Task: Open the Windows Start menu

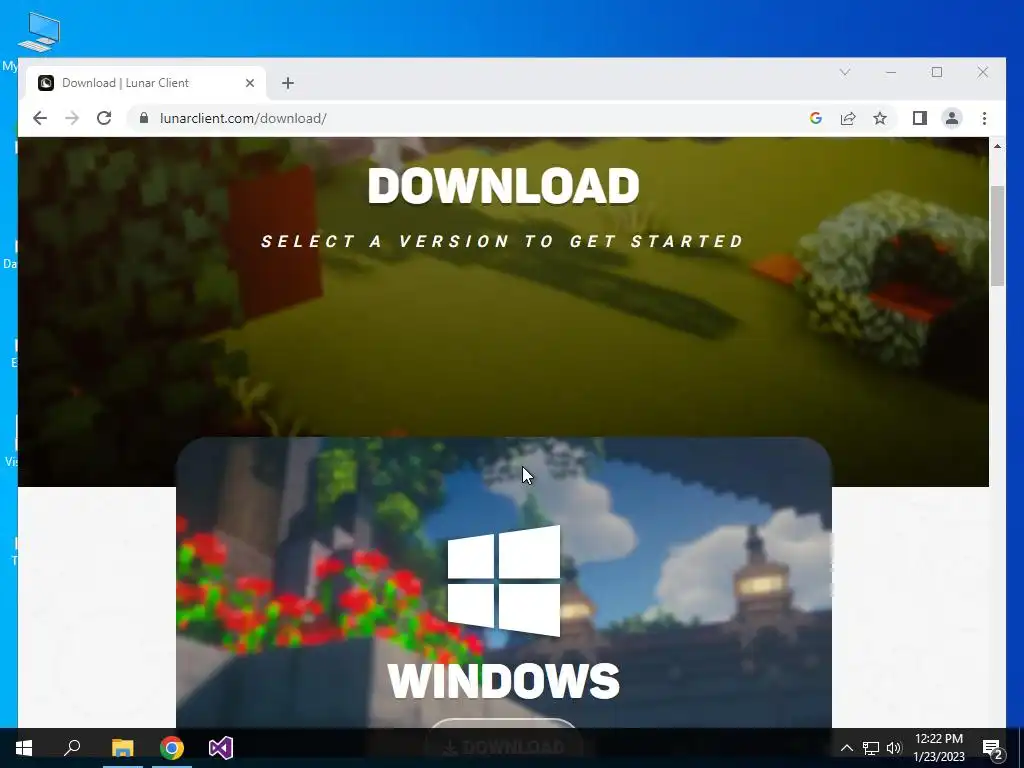Action: (24, 748)
